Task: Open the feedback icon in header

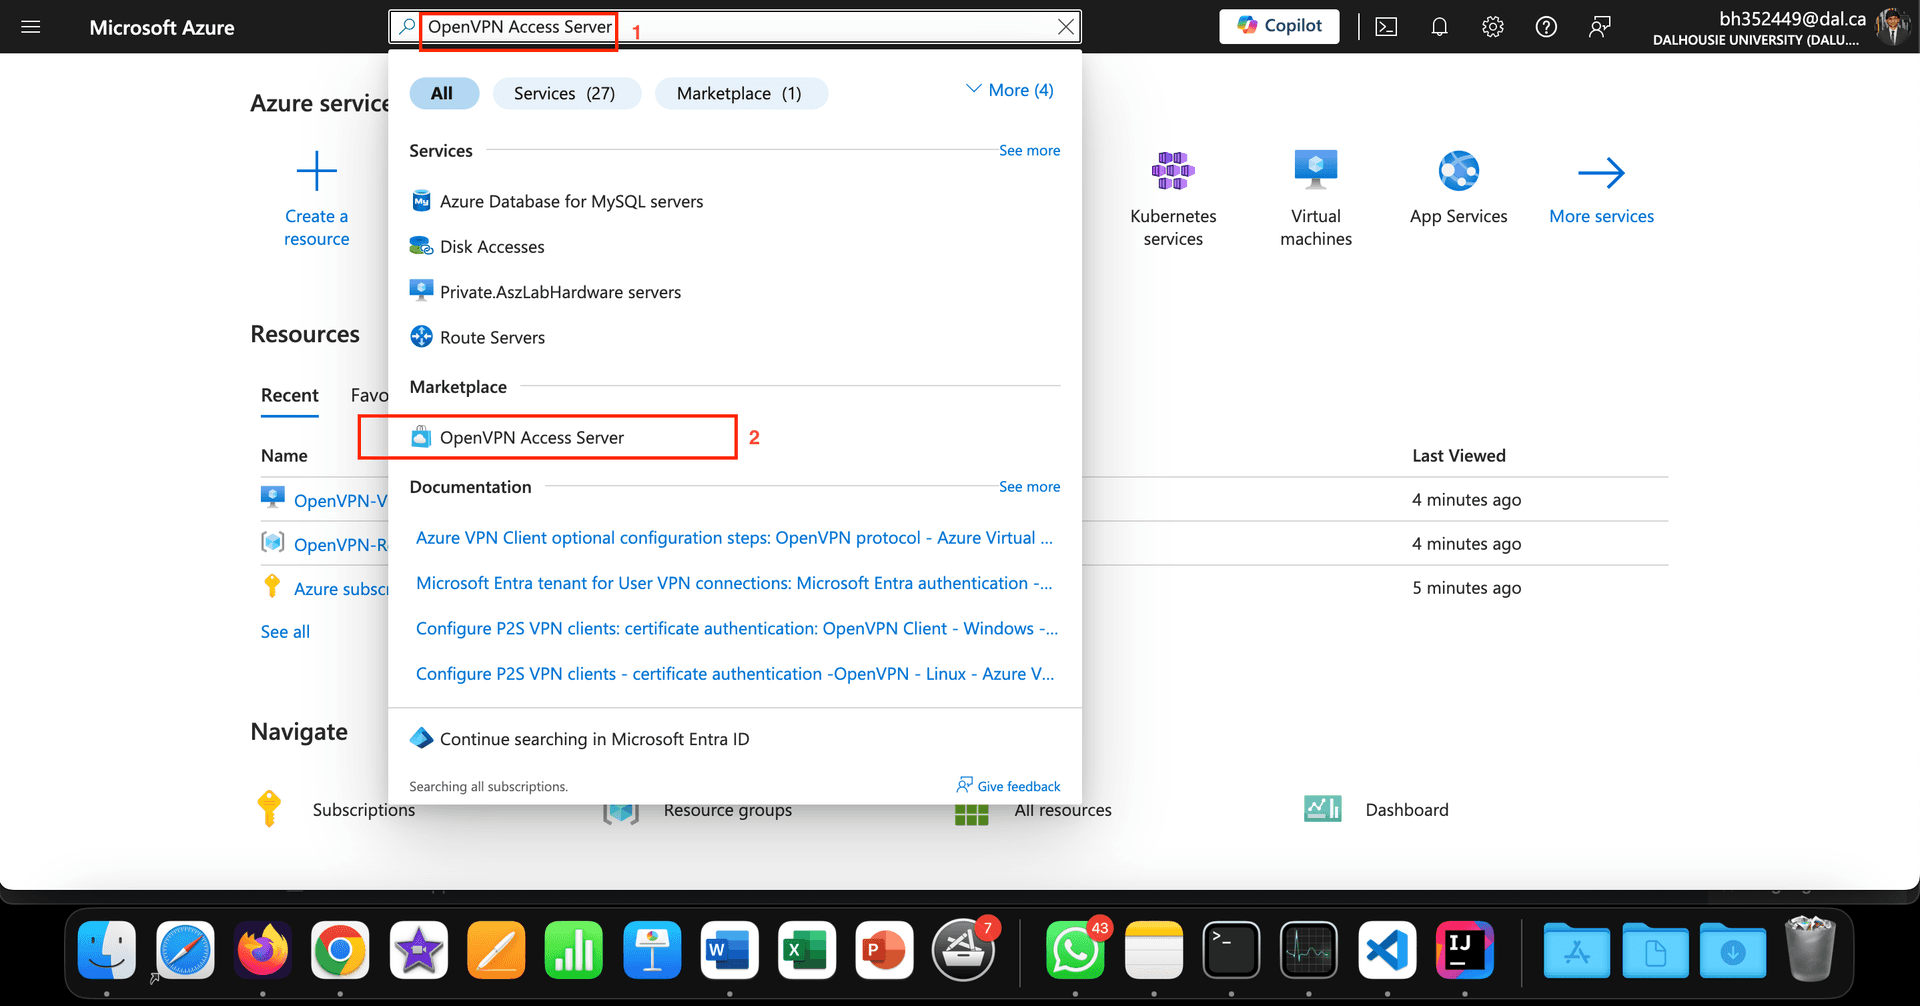Action: click(1599, 27)
